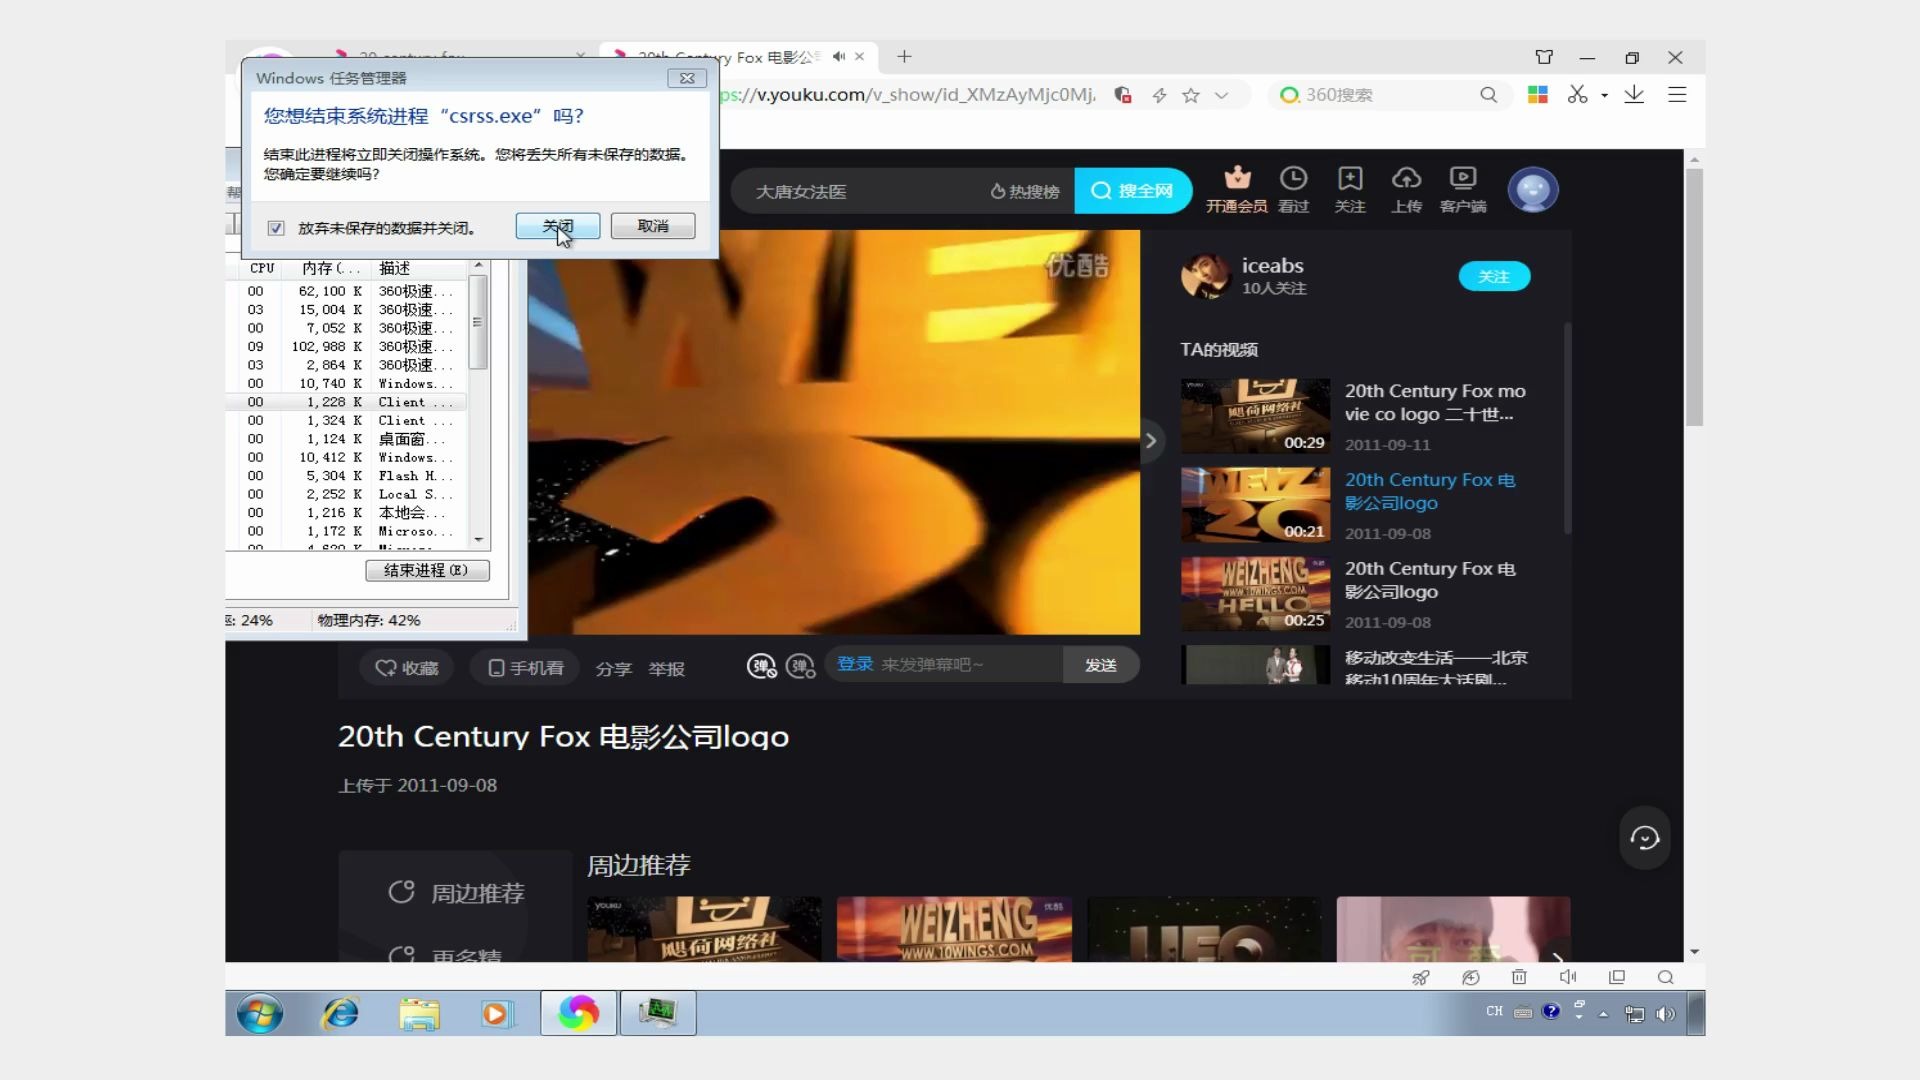Click 取消 to cancel ending csrss.exe
Image resolution: width=1920 pixels, height=1080 pixels.
[653, 226]
